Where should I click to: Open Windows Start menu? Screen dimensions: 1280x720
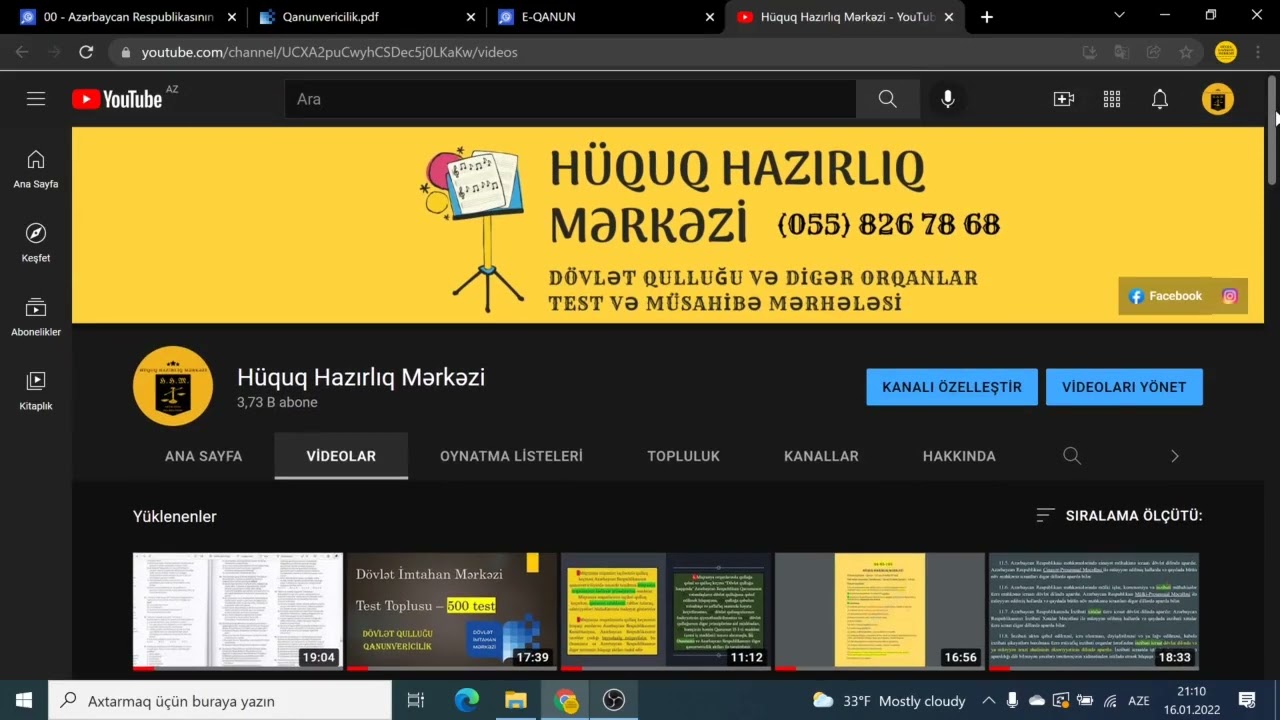(24, 700)
